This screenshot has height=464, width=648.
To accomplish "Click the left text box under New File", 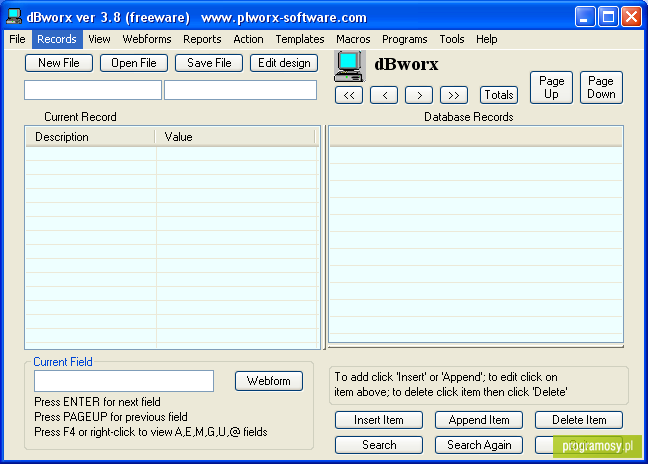I will point(93,90).
